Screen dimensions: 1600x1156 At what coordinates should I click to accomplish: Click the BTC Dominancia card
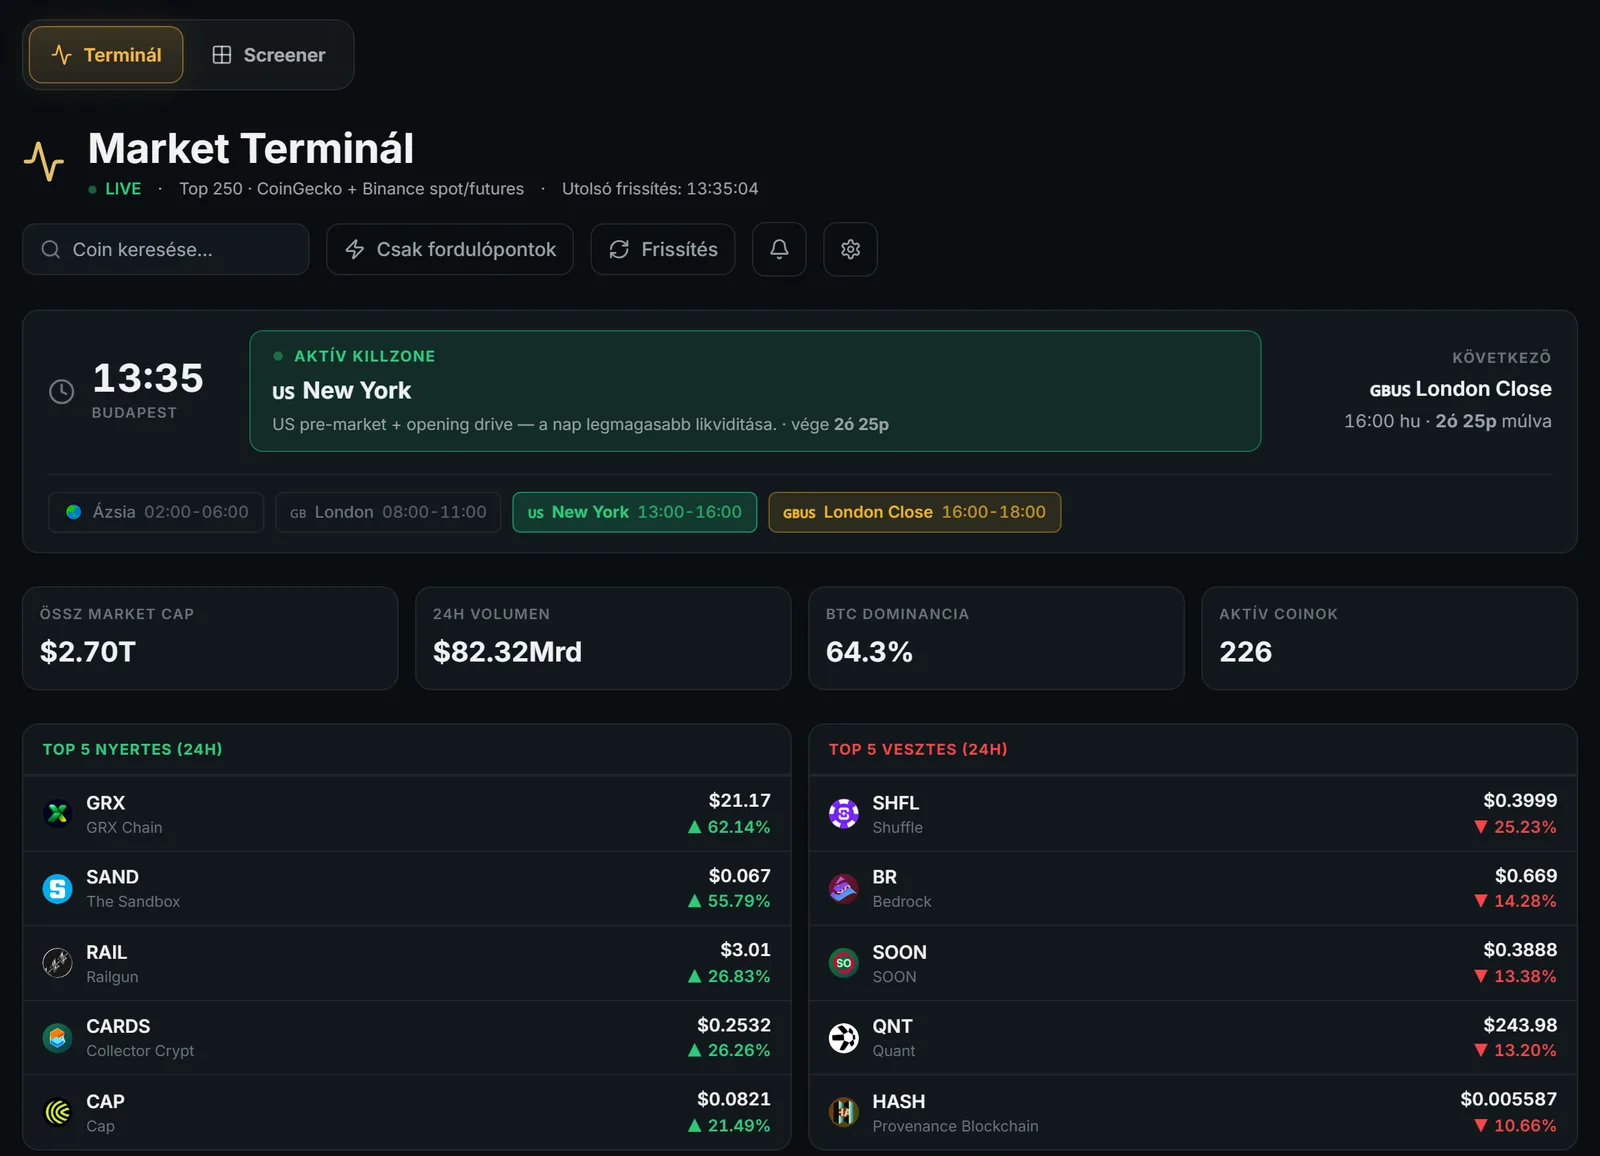click(x=996, y=638)
